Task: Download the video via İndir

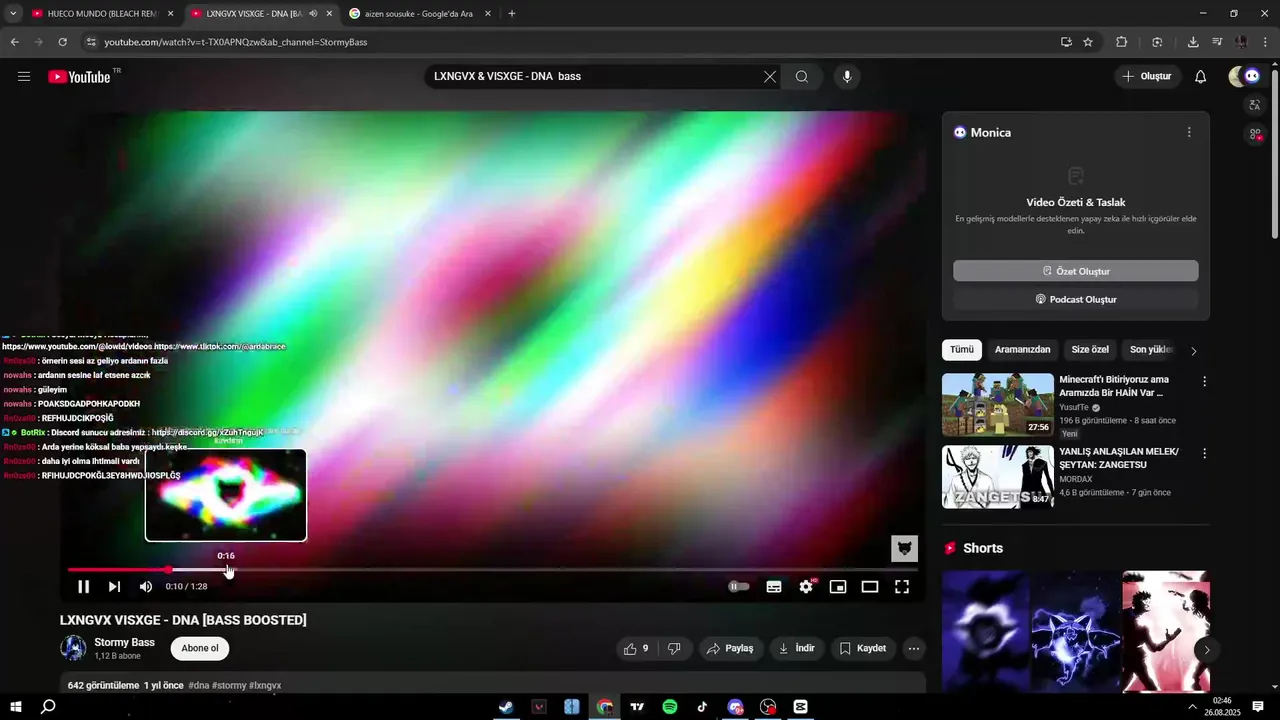Action: coord(797,648)
